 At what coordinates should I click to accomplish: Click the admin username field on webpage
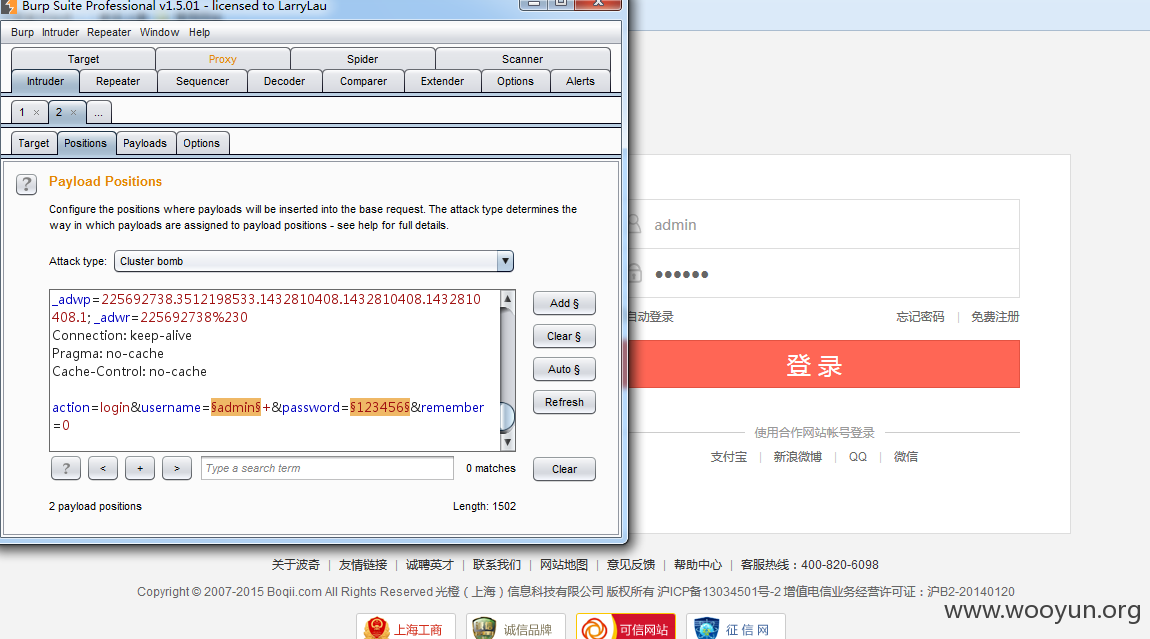coord(824,224)
